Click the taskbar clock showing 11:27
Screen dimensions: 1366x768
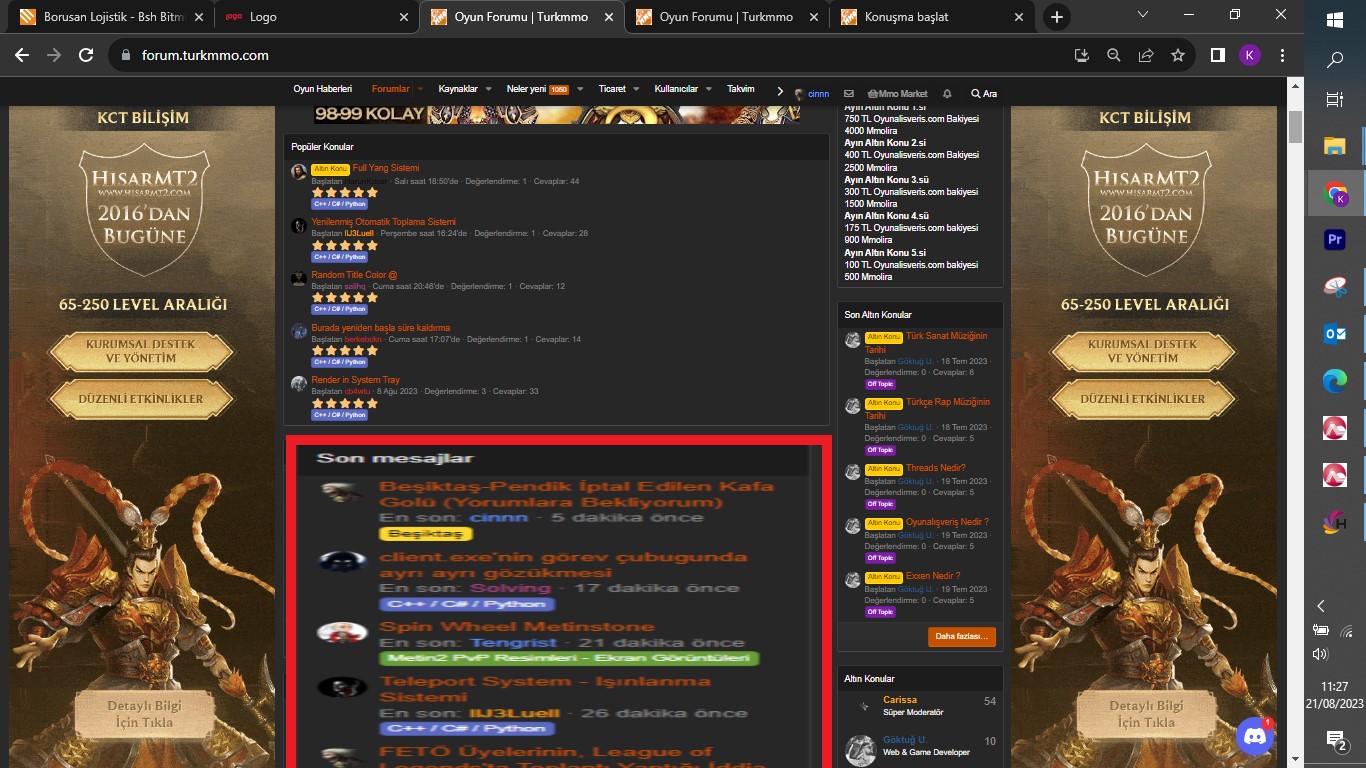pos(1335,695)
